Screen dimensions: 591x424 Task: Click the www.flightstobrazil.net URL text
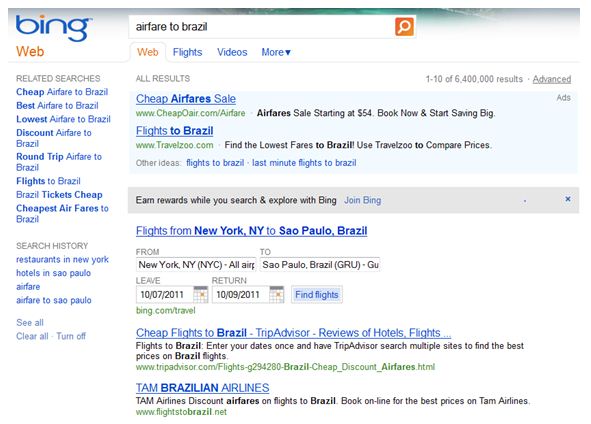tap(181, 412)
